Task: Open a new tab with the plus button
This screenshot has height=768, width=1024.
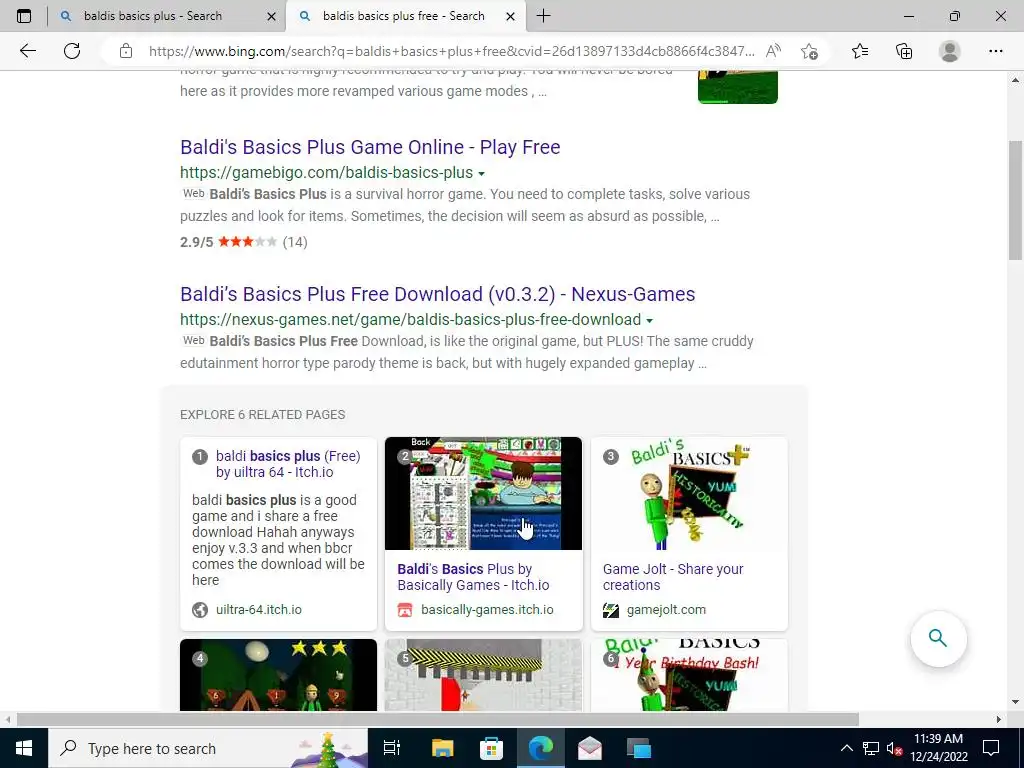Action: tap(543, 16)
